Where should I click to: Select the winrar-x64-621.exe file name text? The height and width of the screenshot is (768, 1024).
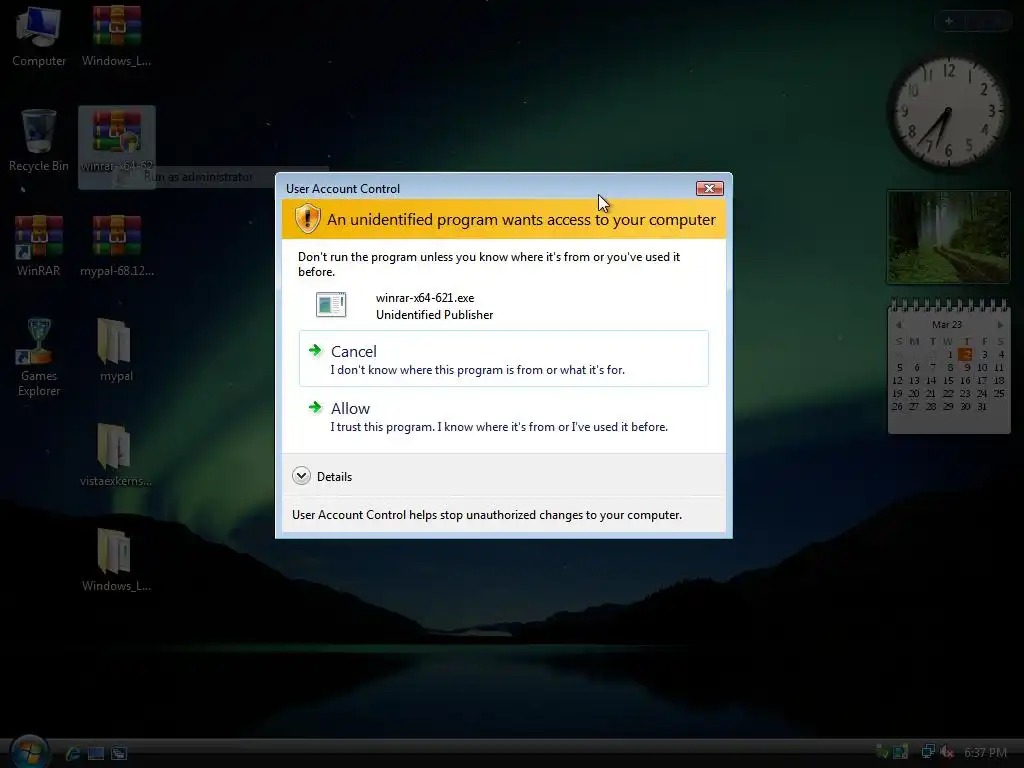tap(425, 298)
